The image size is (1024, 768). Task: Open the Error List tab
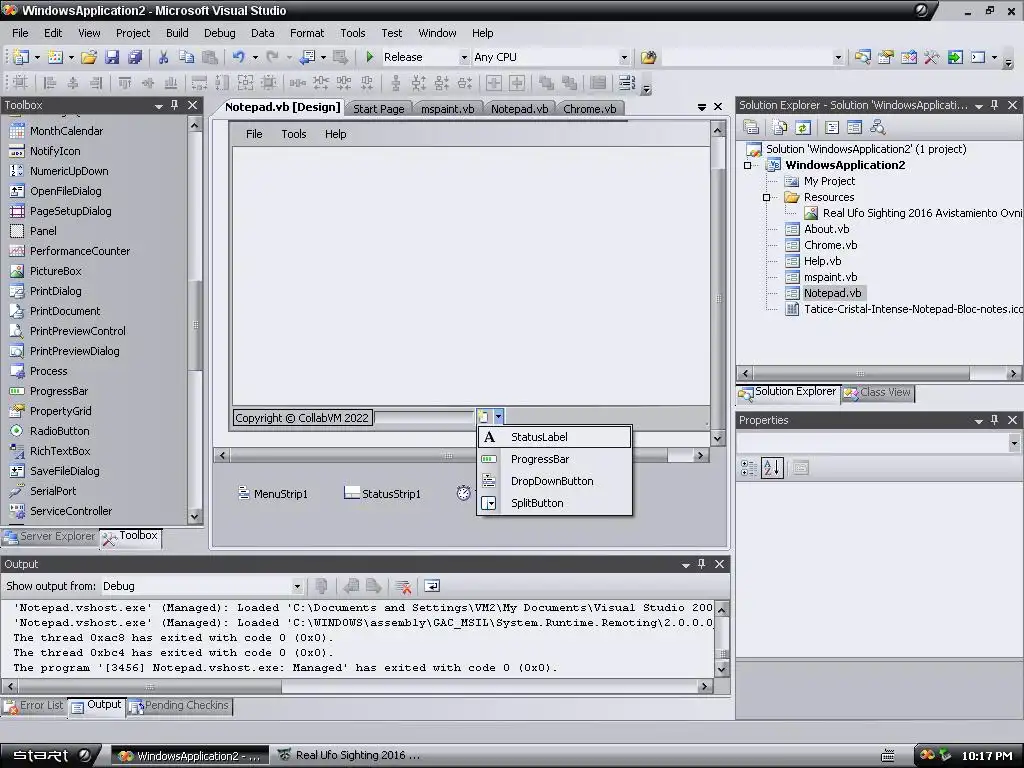coord(33,705)
